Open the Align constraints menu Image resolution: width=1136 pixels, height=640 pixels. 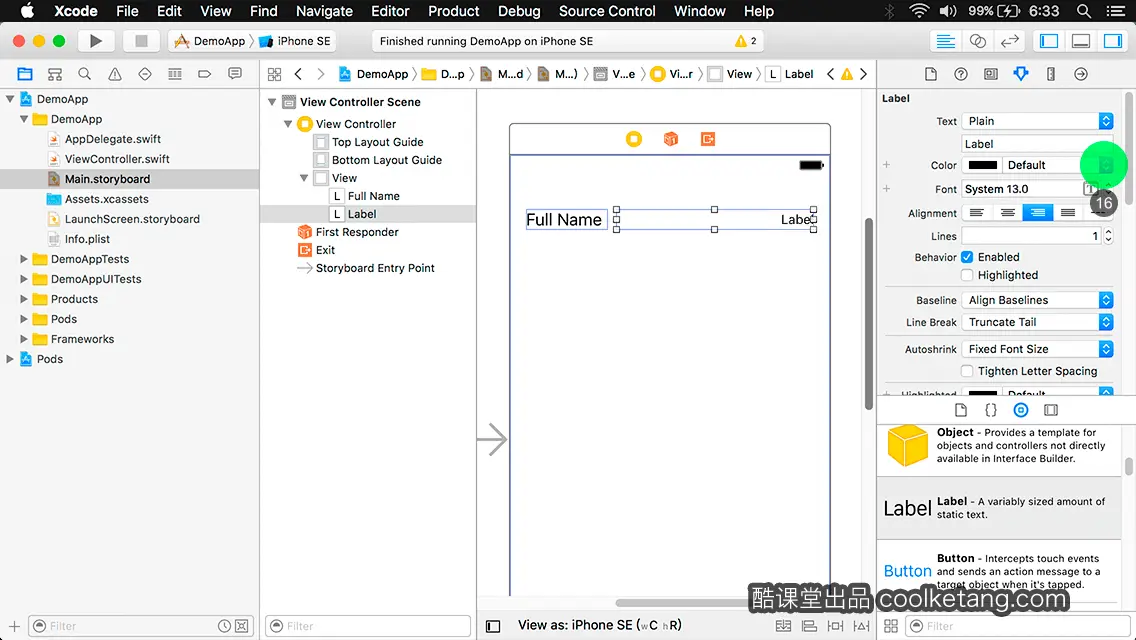809,626
